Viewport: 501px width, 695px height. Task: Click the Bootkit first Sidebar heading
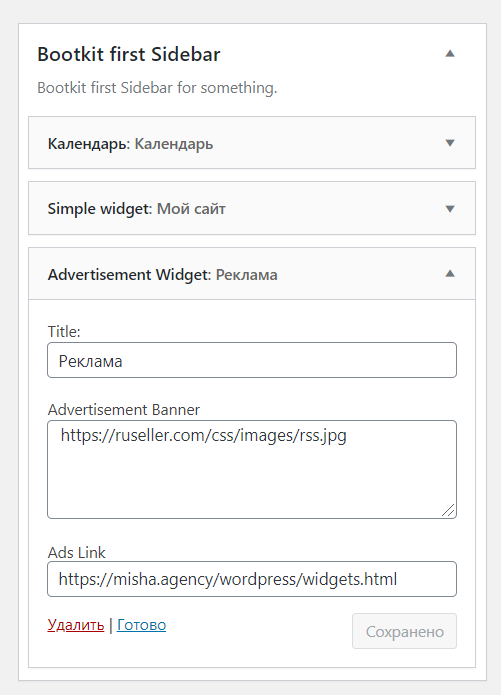[x=129, y=54]
